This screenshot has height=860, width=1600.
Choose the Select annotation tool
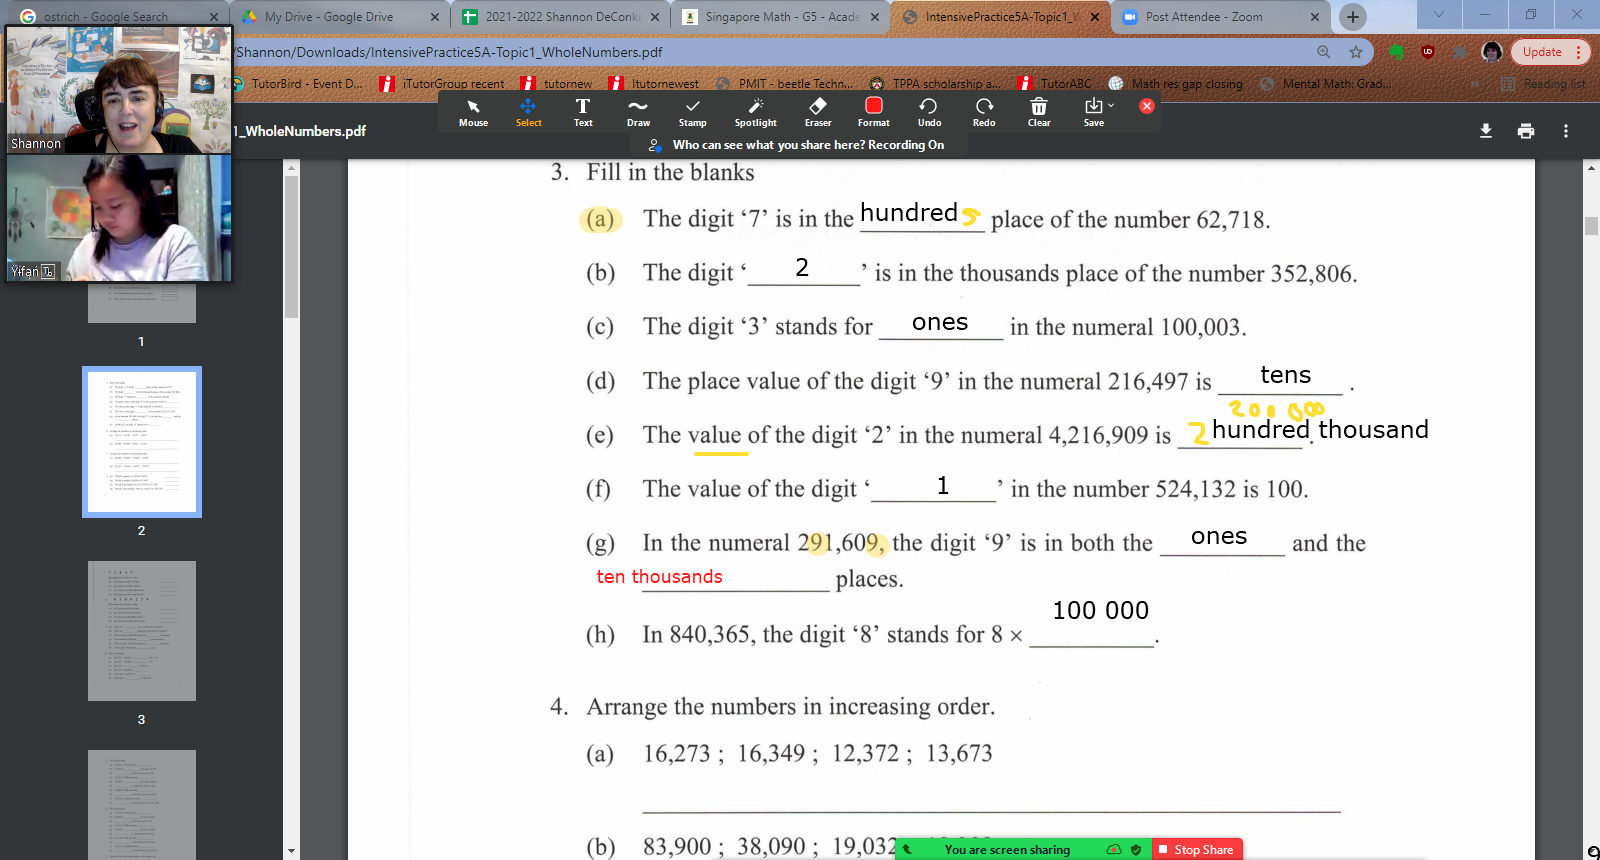[528, 113]
